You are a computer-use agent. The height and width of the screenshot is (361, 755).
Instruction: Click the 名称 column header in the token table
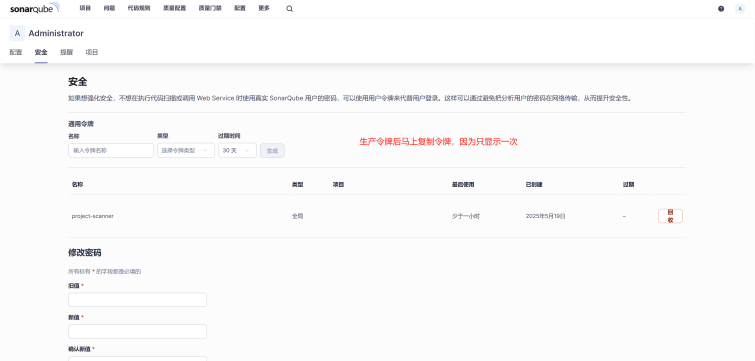click(x=77, y=184)
